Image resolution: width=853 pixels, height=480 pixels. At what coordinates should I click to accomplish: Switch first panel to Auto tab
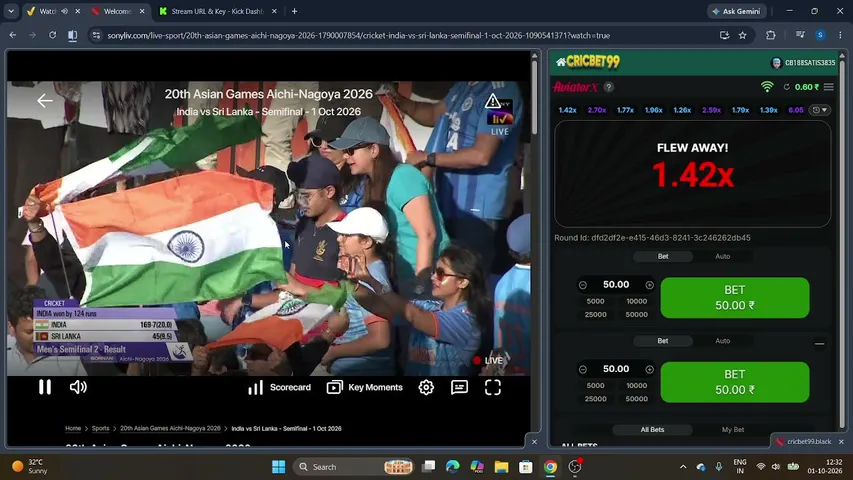pyautogui.click(x=722, y=256)
